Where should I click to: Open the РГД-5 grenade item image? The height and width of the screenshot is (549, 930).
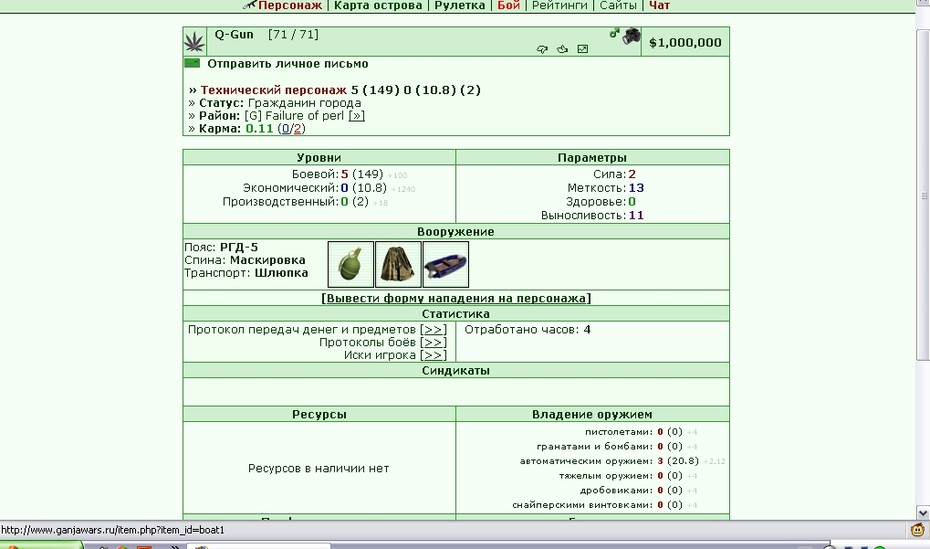coord(351,264)
